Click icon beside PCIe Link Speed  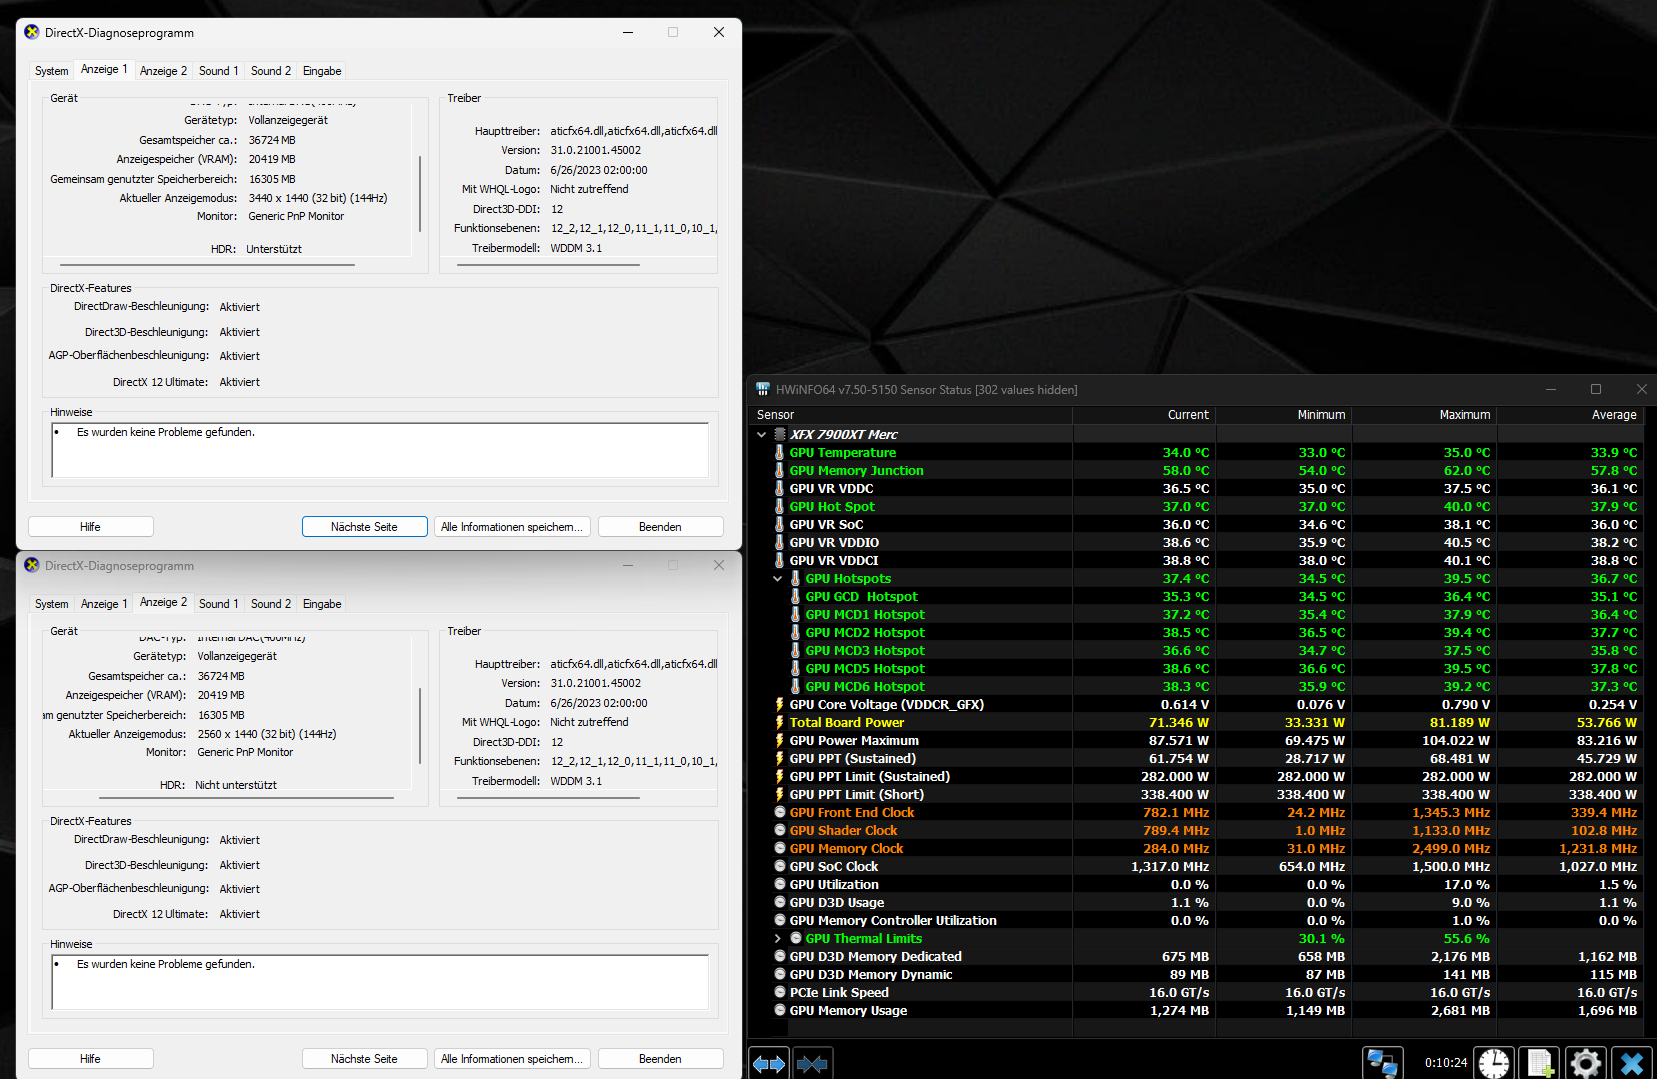point(780,992)
